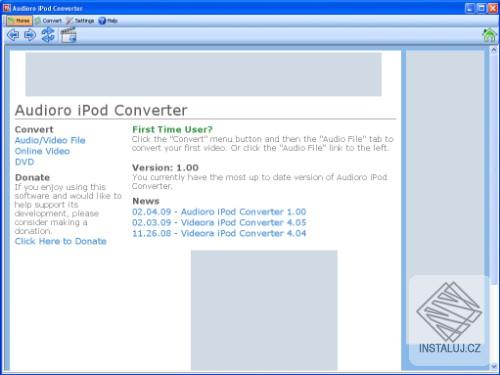Viewport: 500px width, 375px height.
Task: Click the 'Audioro iPod Converter' page heading
Action: 101,110
